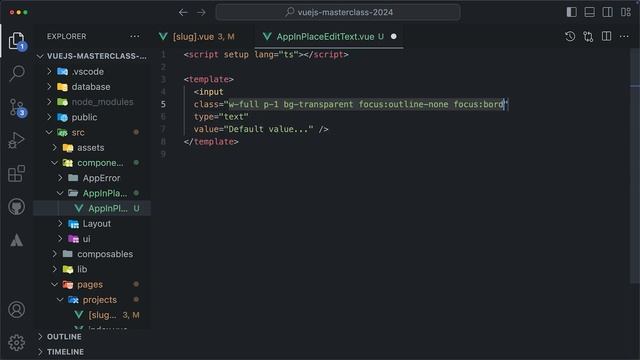Click the class attribute Tailwind string
This screenshot has height=360, width=640.
366,104
